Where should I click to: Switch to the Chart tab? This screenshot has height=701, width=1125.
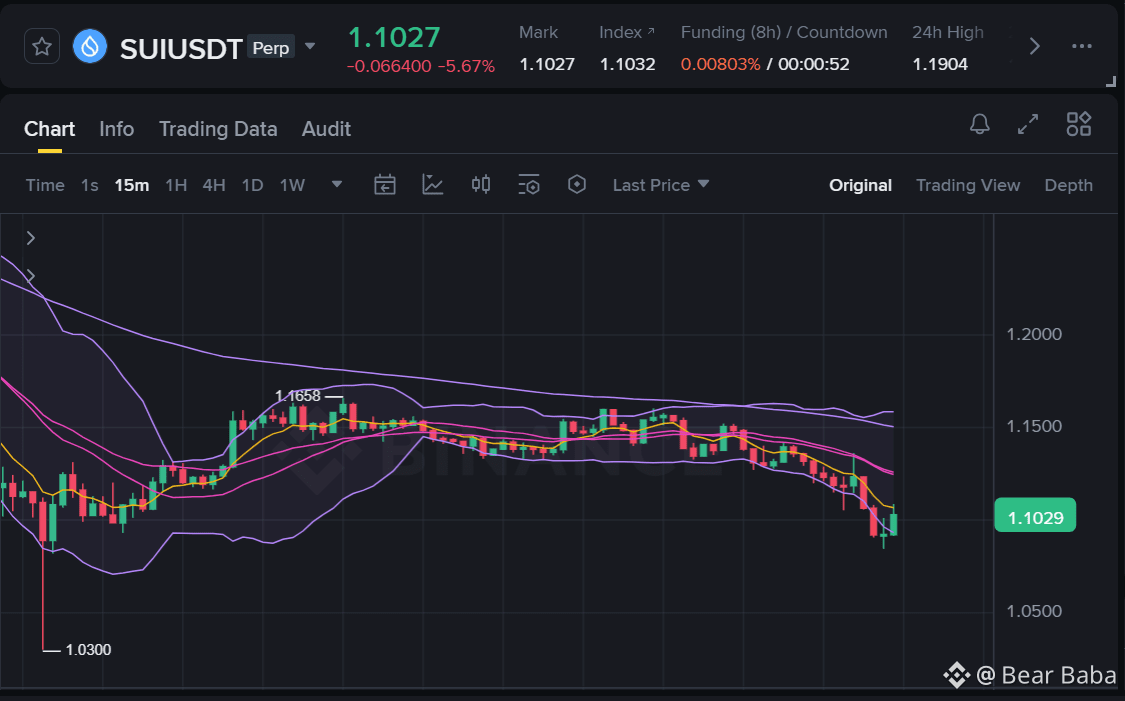(x=50, y=129)
